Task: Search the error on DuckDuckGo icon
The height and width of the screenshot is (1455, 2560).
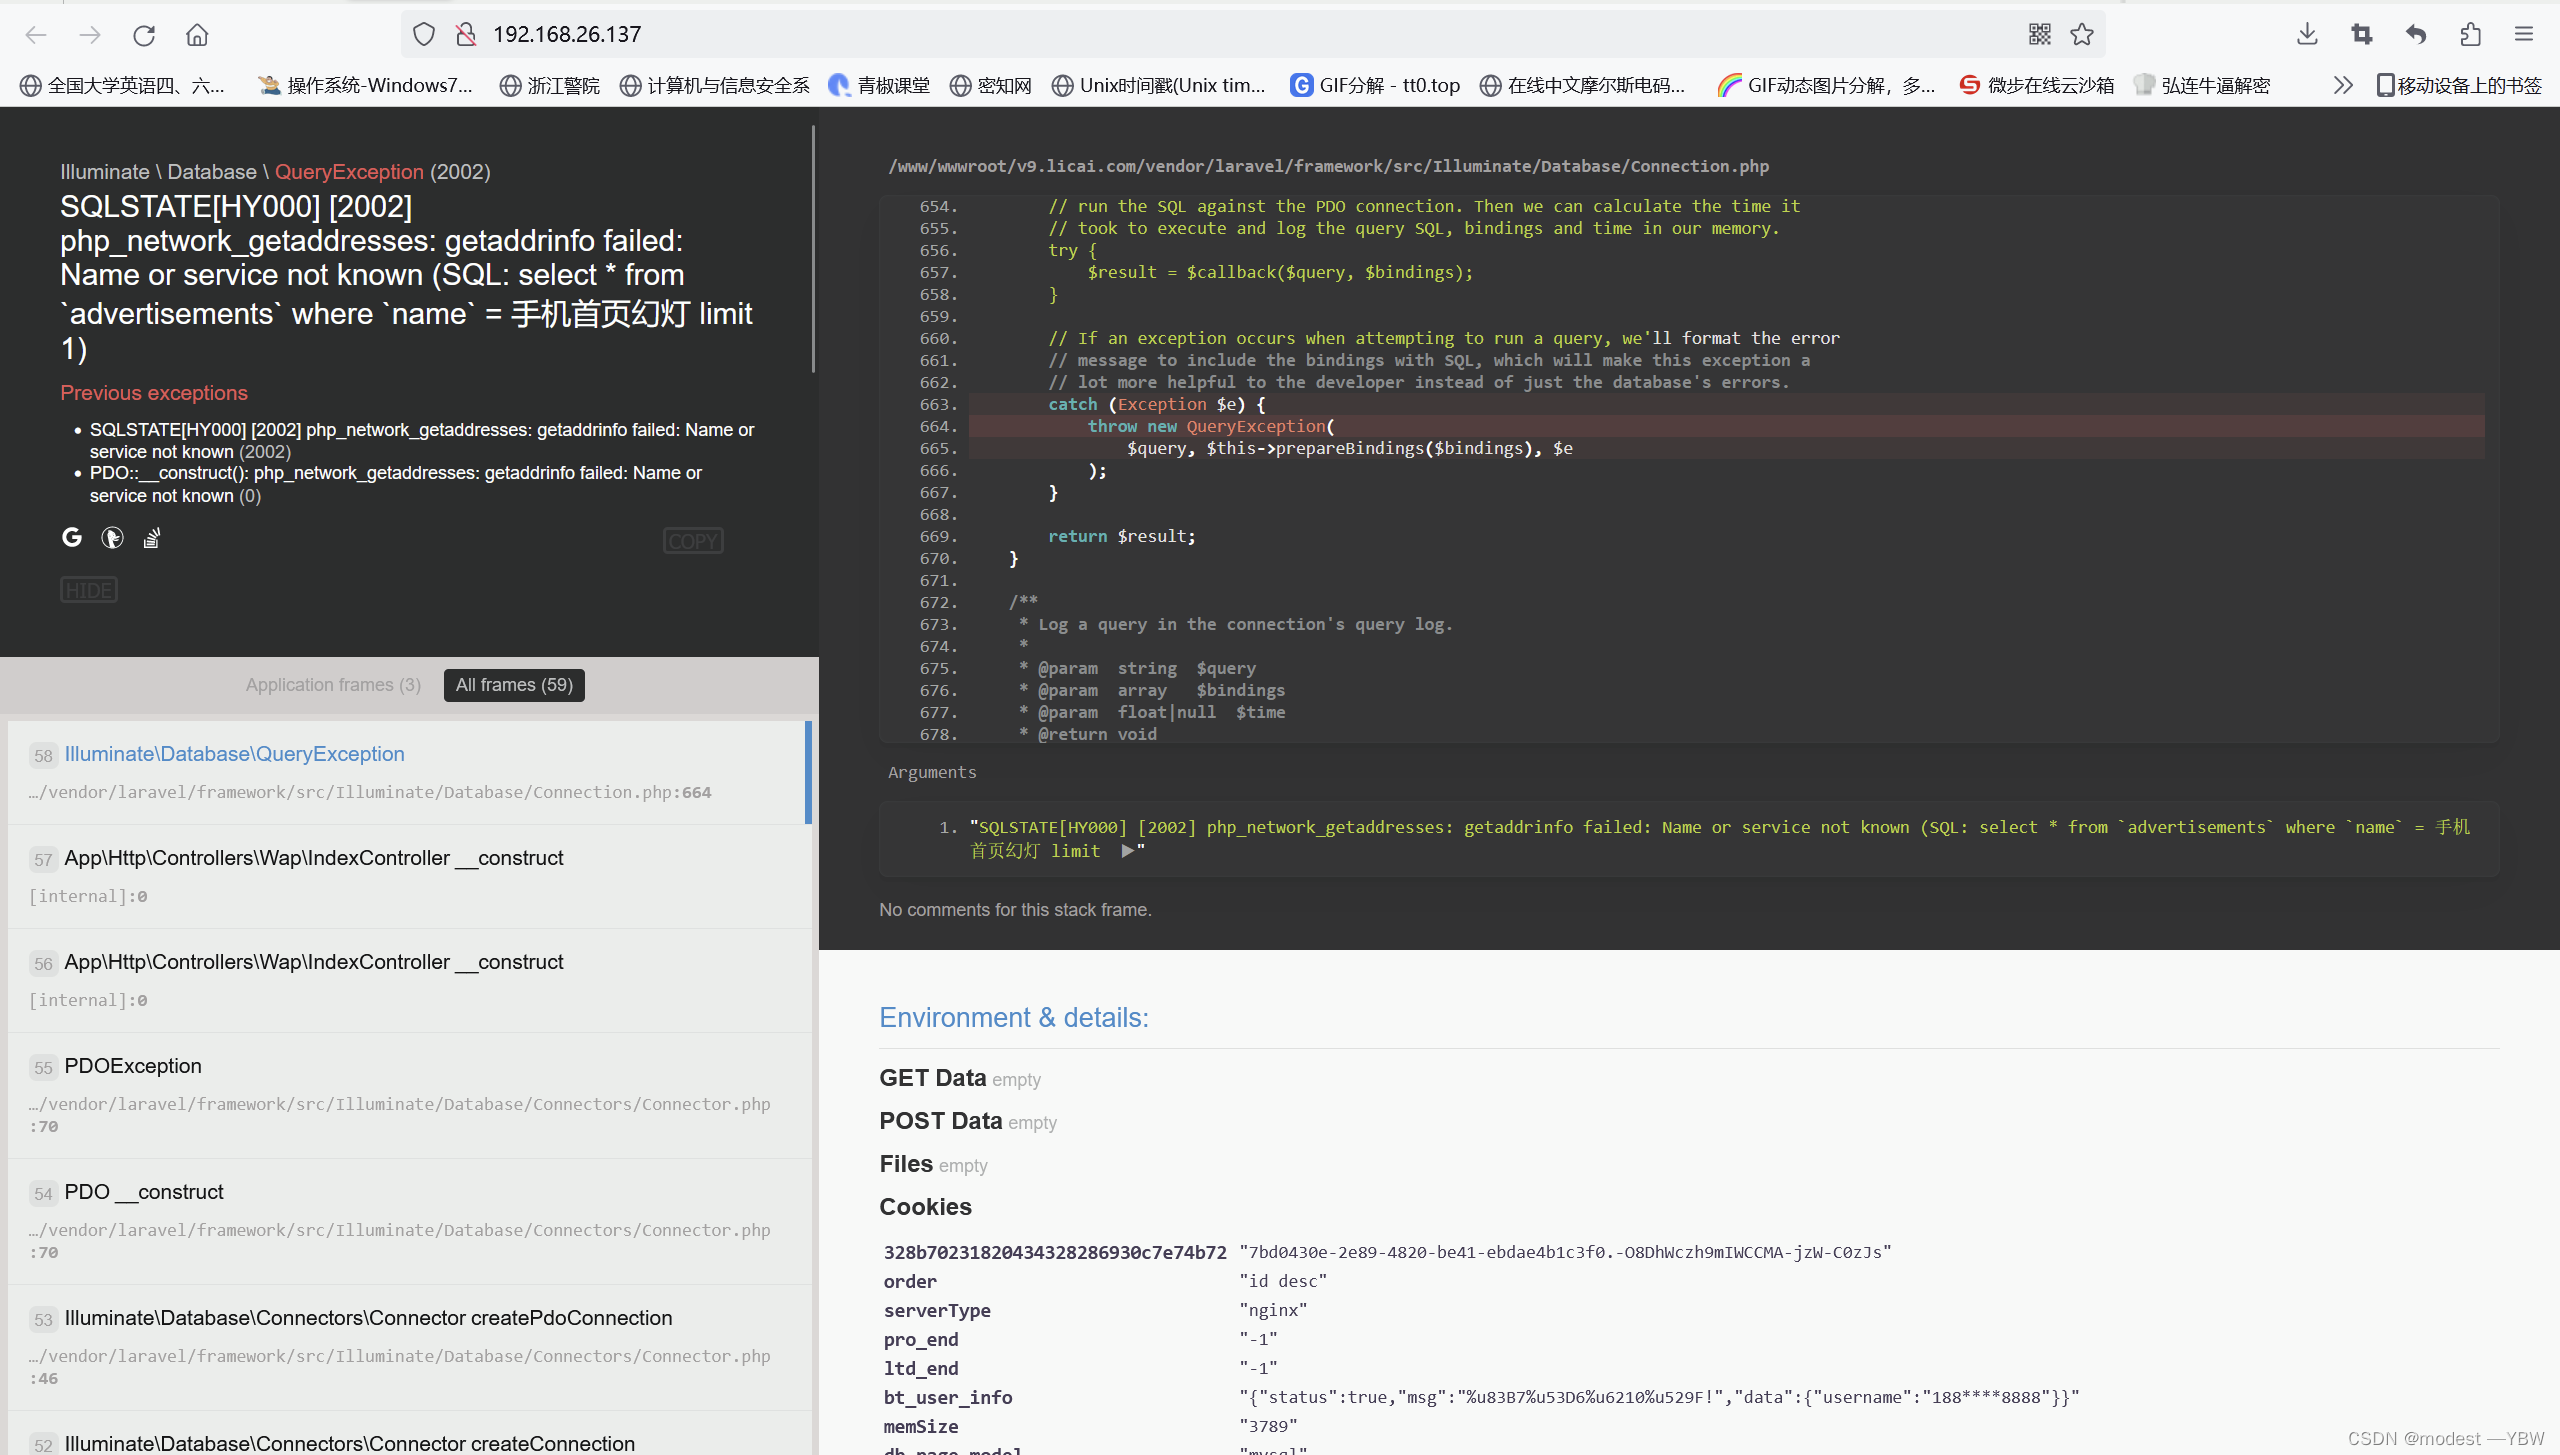Action: tap(112, 538)
